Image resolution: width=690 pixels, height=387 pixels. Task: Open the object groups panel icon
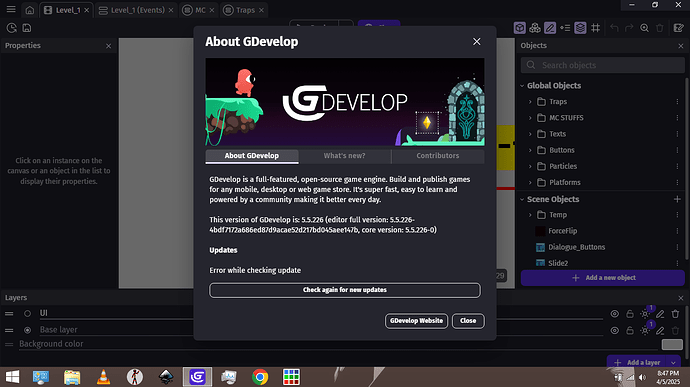click(x=535, y=28)
